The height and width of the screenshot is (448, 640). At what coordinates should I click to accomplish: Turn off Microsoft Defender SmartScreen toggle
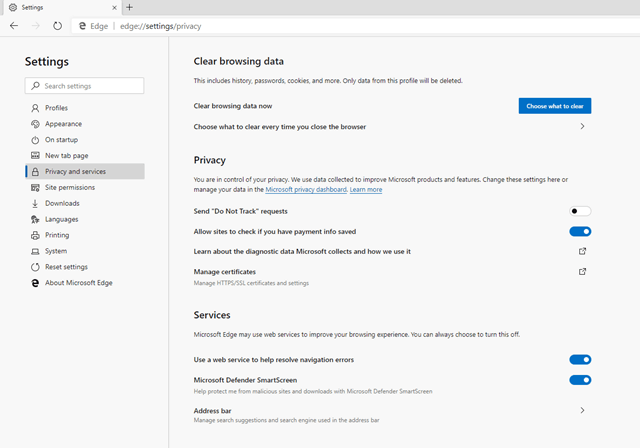580,380
